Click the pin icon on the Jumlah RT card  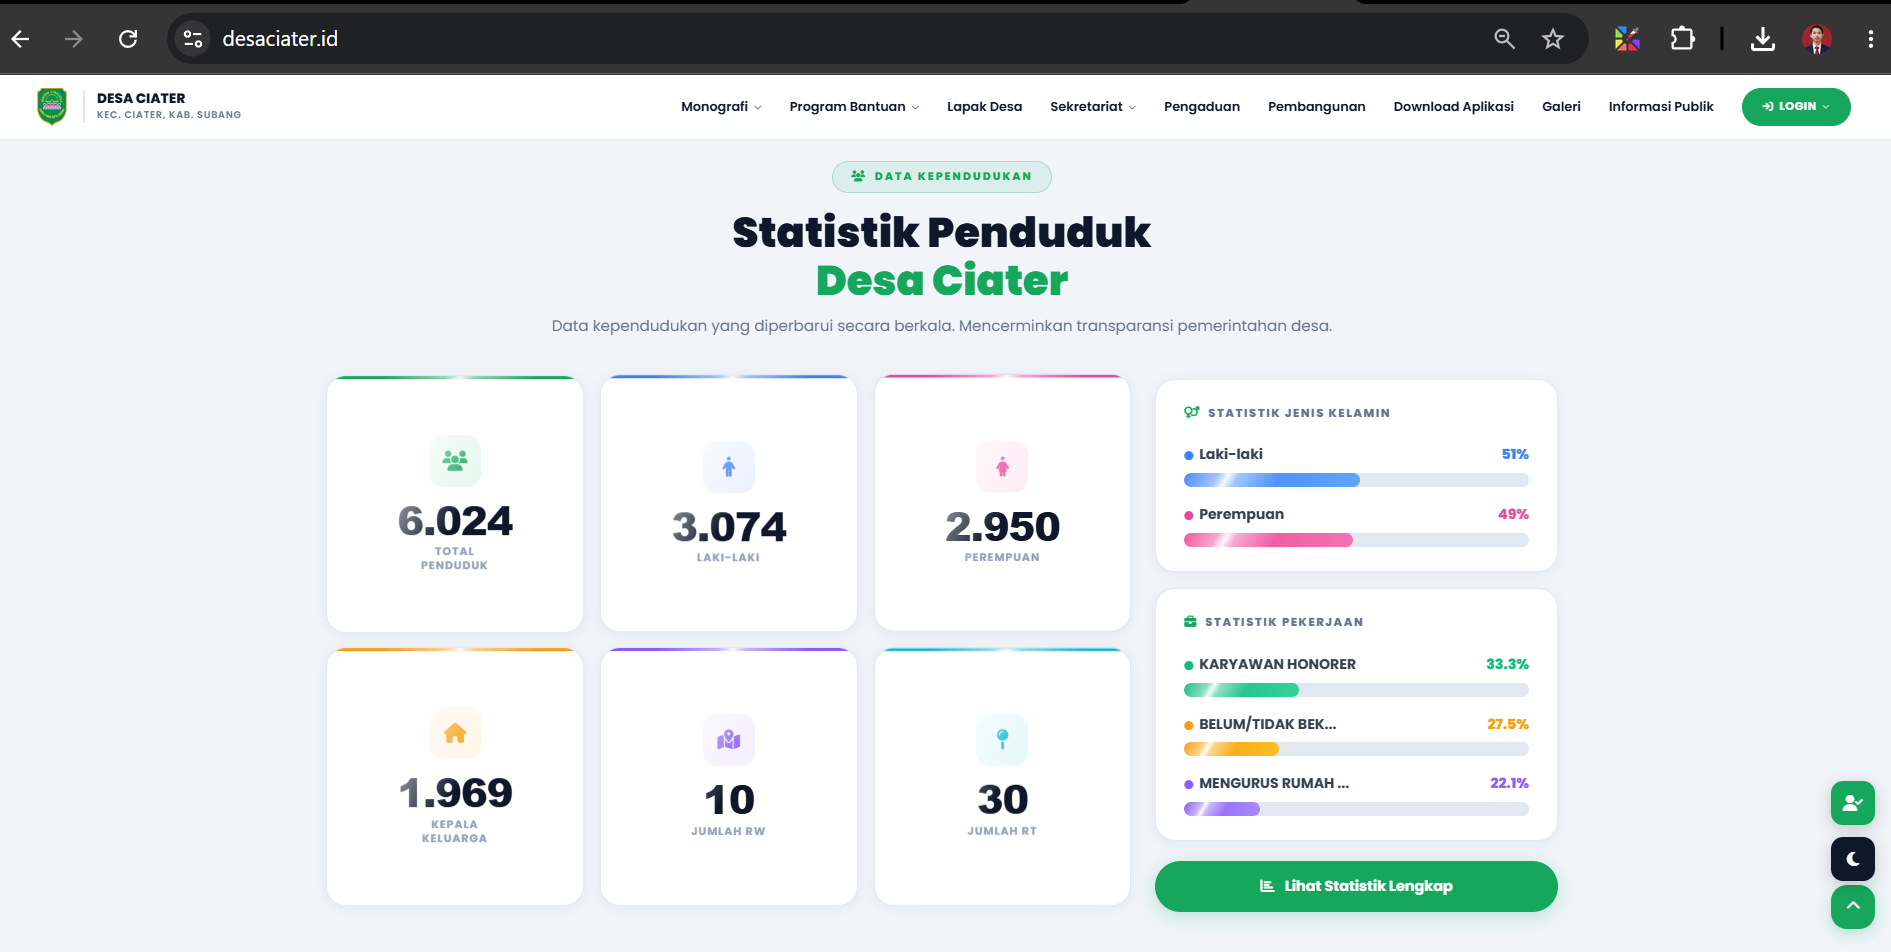pos(1002,740)
